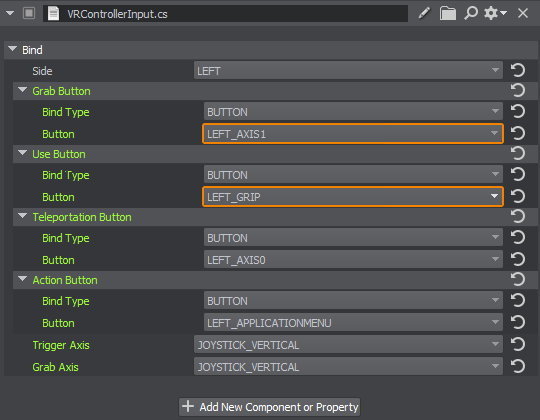The width and height of the screenshot is (540, 420).
Task: Open the Side dropdown showing LEFT
Action: coord(348,71)
